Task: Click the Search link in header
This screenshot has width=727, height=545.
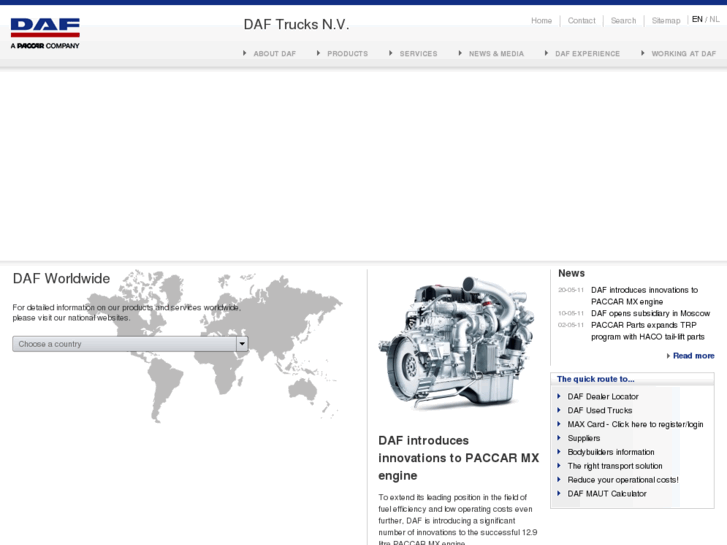Action: [623, 21]
